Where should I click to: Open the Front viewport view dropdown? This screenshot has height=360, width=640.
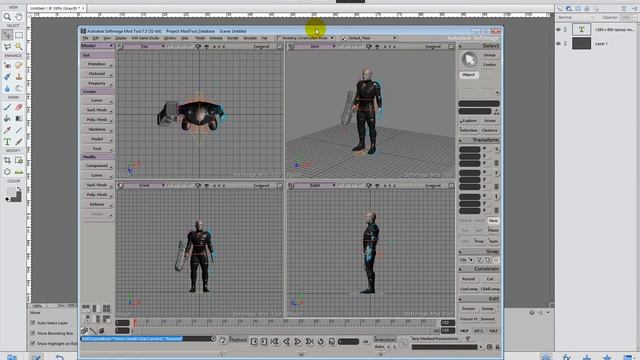144,185
